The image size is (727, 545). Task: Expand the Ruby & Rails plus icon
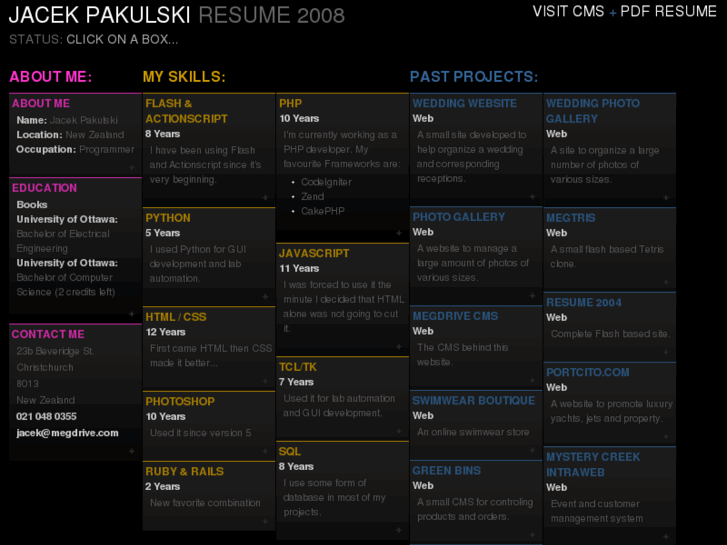pyautogui.click(x=265, y=521)
